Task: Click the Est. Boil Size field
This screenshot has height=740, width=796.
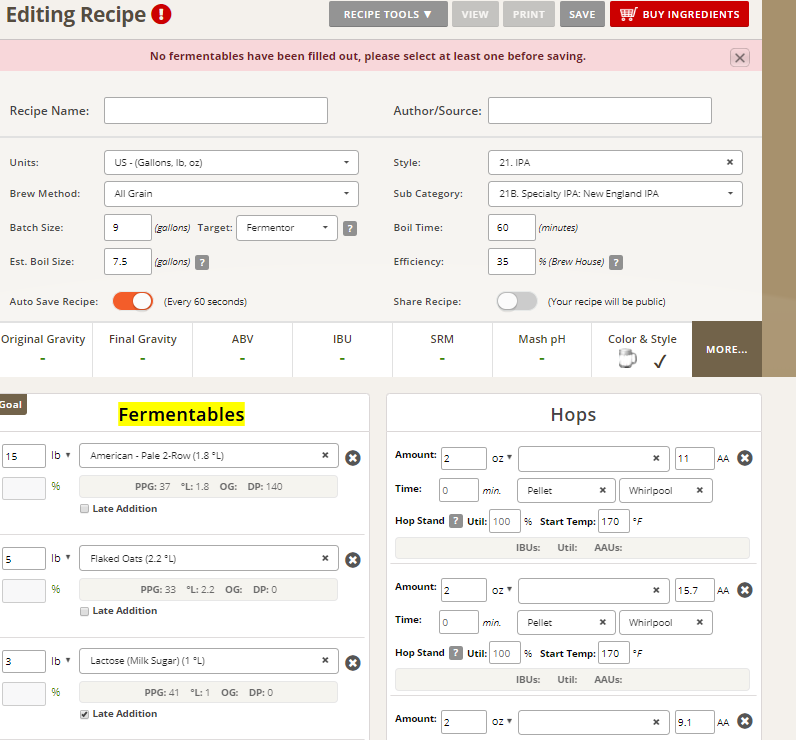Action: 128,262
